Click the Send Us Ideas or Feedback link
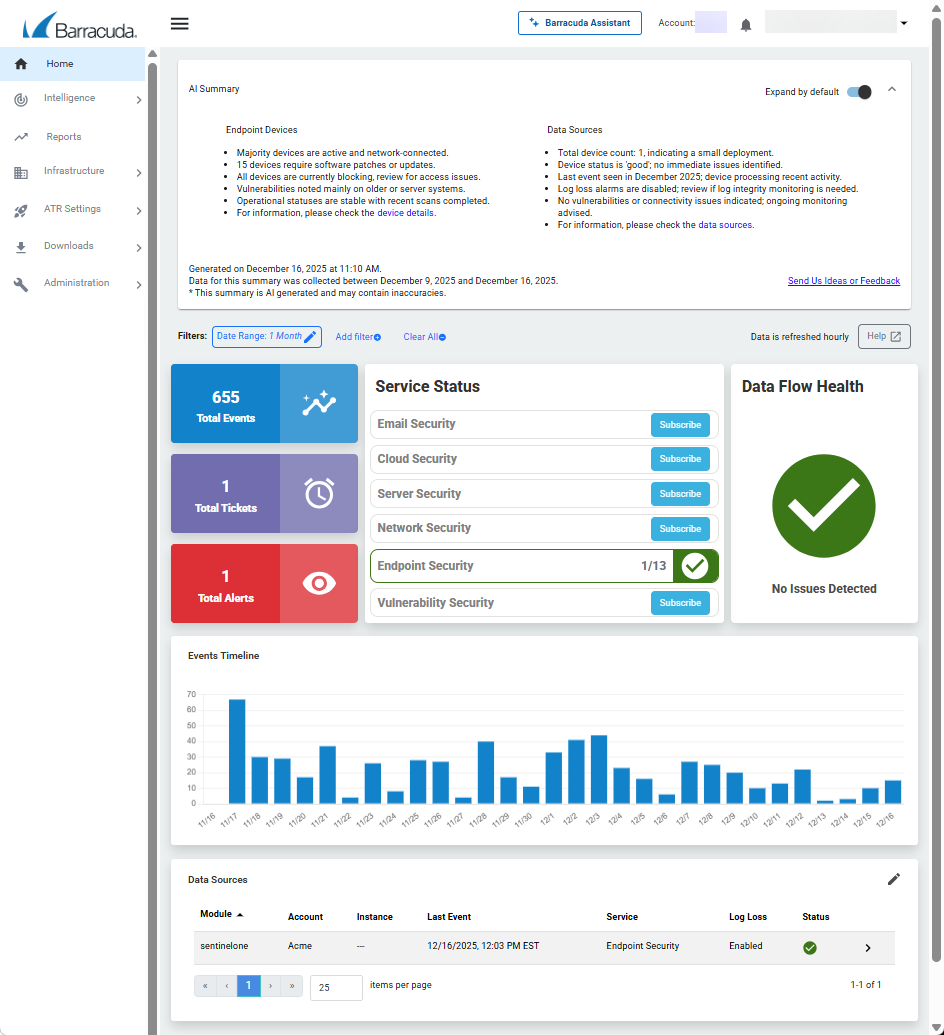This screenshot has width=944, height=1035. point(843,281)
